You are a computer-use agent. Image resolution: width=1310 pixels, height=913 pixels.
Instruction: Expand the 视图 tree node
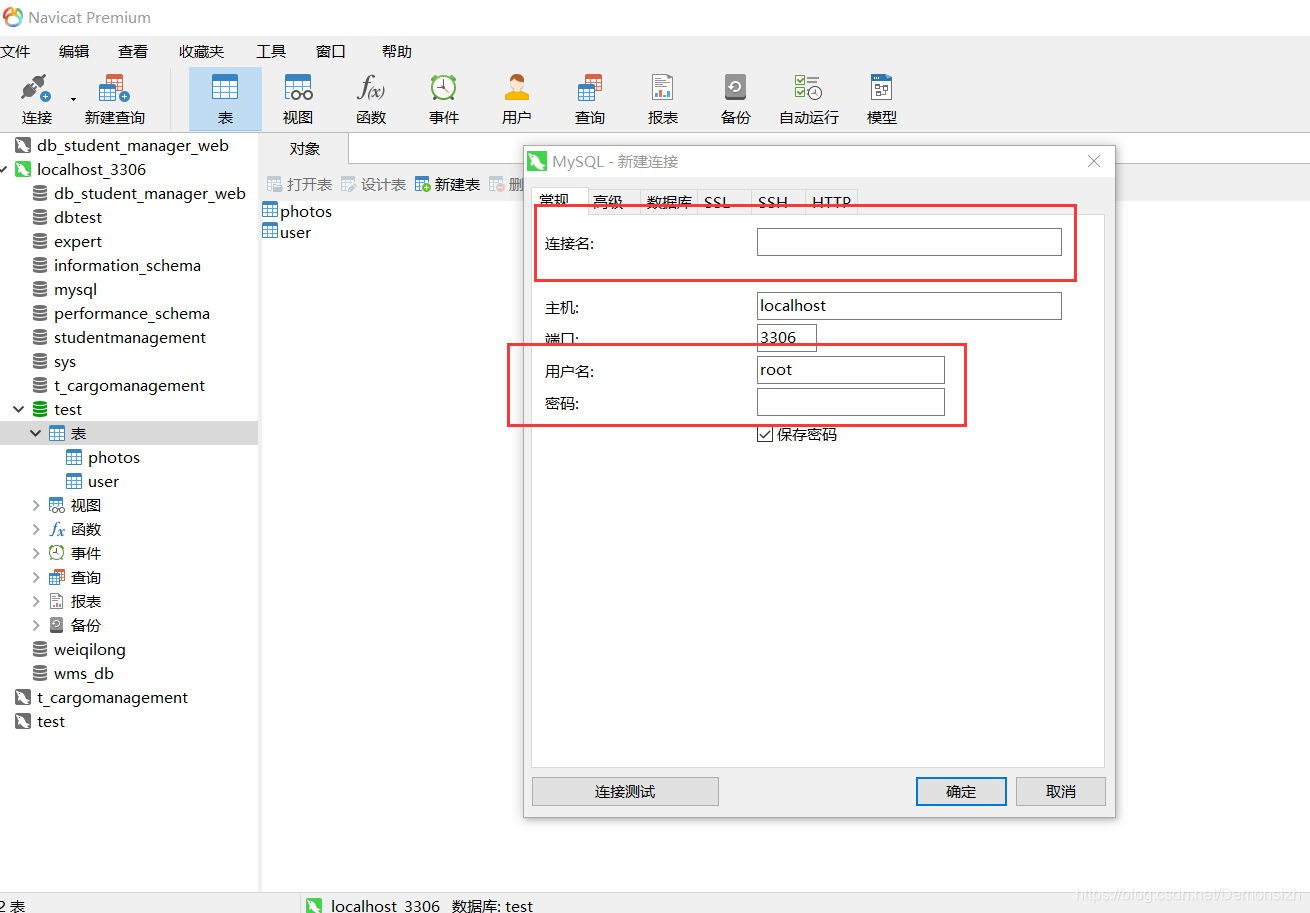pyautogui.click(x=36, y=505)
